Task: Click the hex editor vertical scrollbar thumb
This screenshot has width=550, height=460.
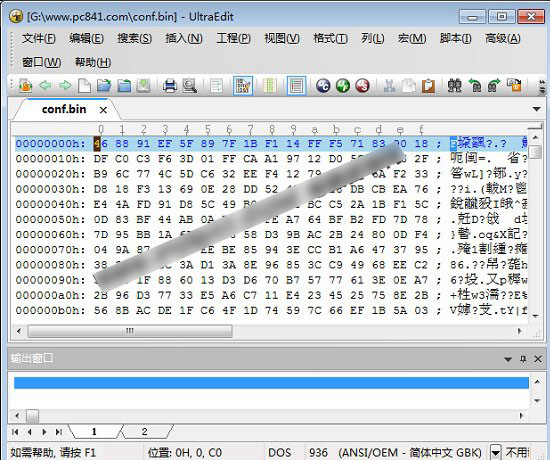Action: click(535, 152)
